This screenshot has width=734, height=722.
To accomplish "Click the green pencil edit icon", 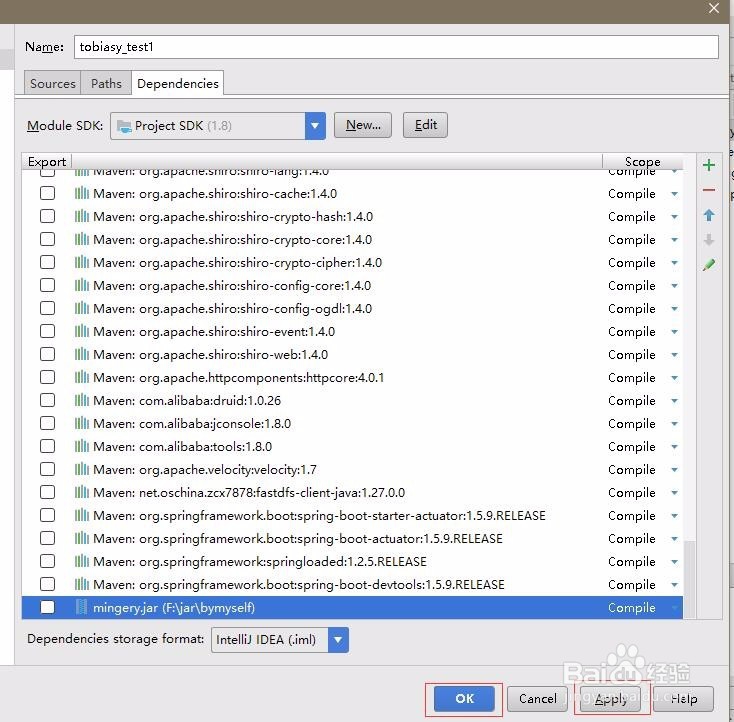I will point(709,265).
